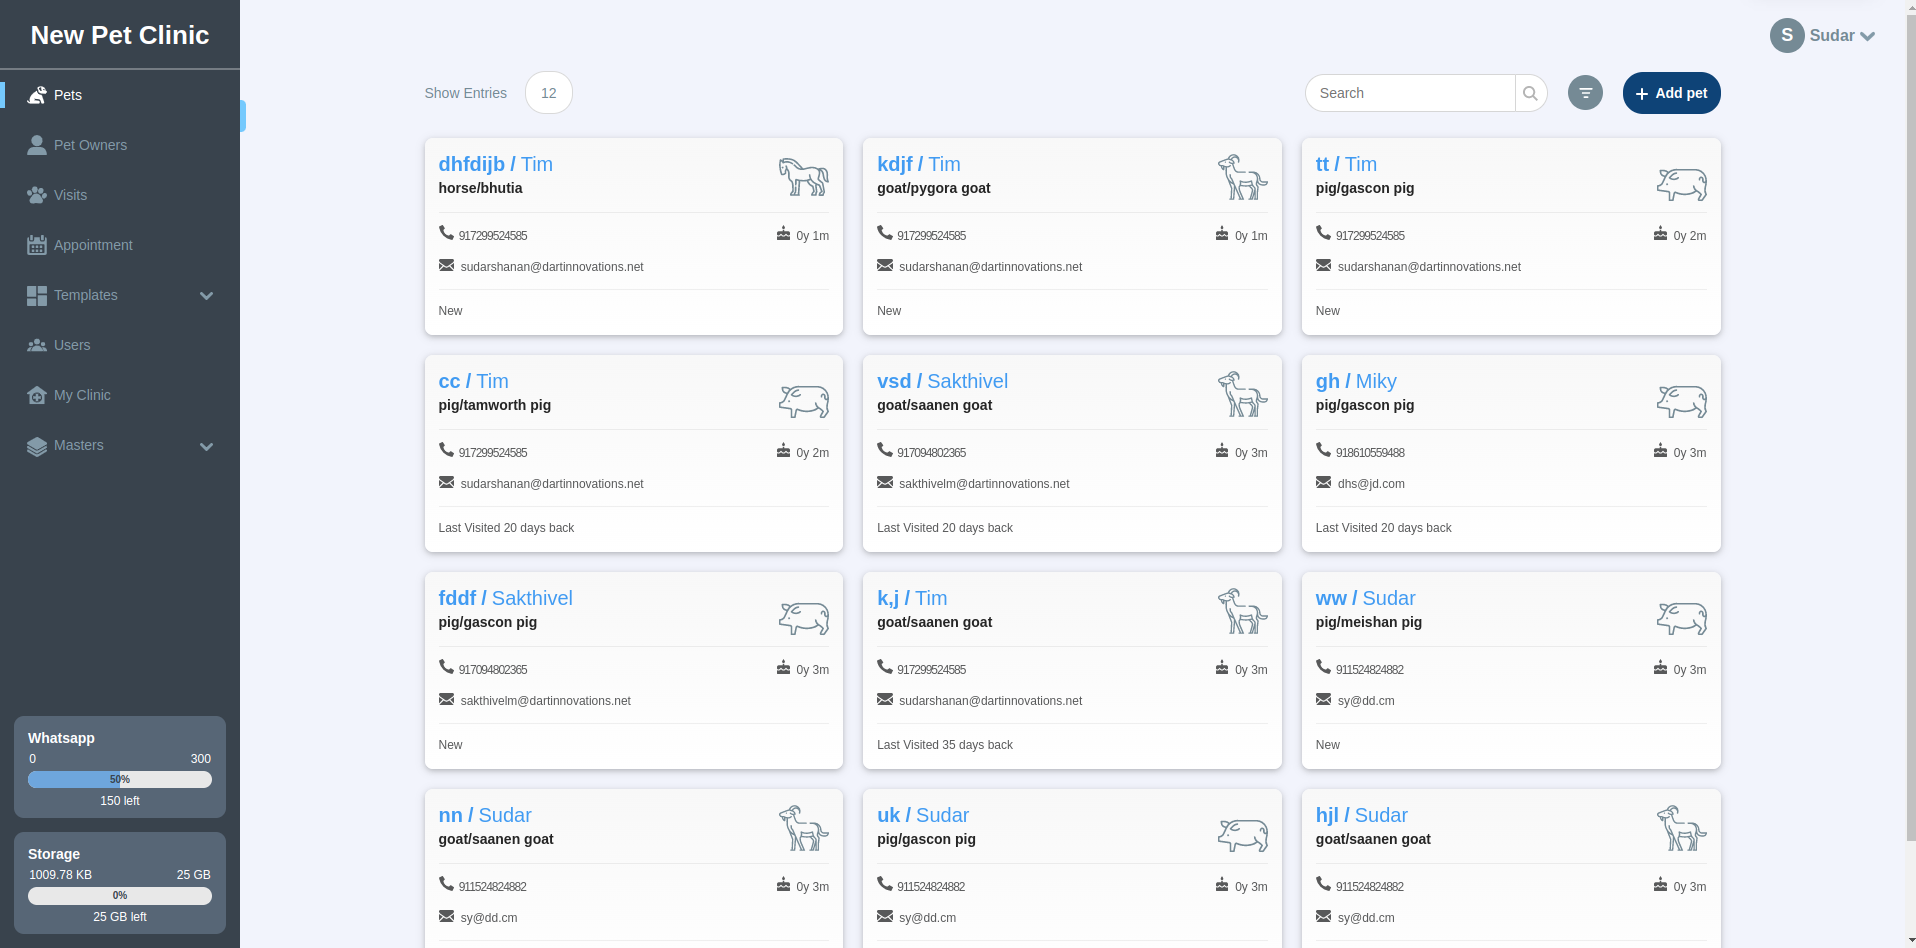Image resolution: width=1916 pixels, height=948 pixels.
Task: Click the email icon on gh card
Action: pyautogui.click(x=1323, y=483)
